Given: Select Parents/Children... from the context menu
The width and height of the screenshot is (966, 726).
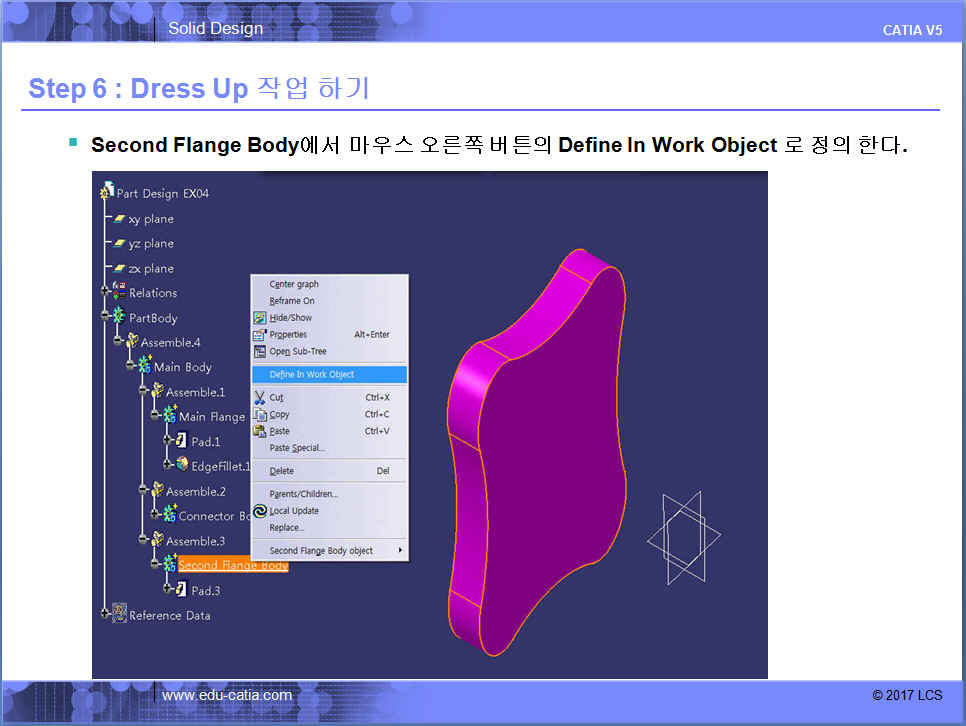Looking at the screenshot, I should [x=303, y=494].
